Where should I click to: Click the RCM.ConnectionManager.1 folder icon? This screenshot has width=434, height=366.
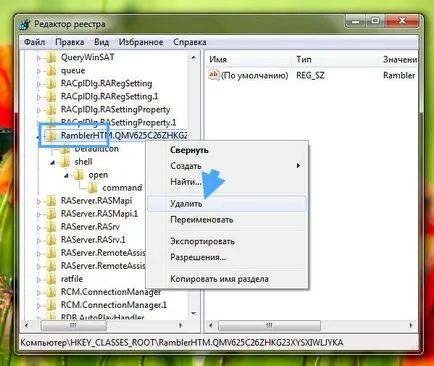point(51,305)
